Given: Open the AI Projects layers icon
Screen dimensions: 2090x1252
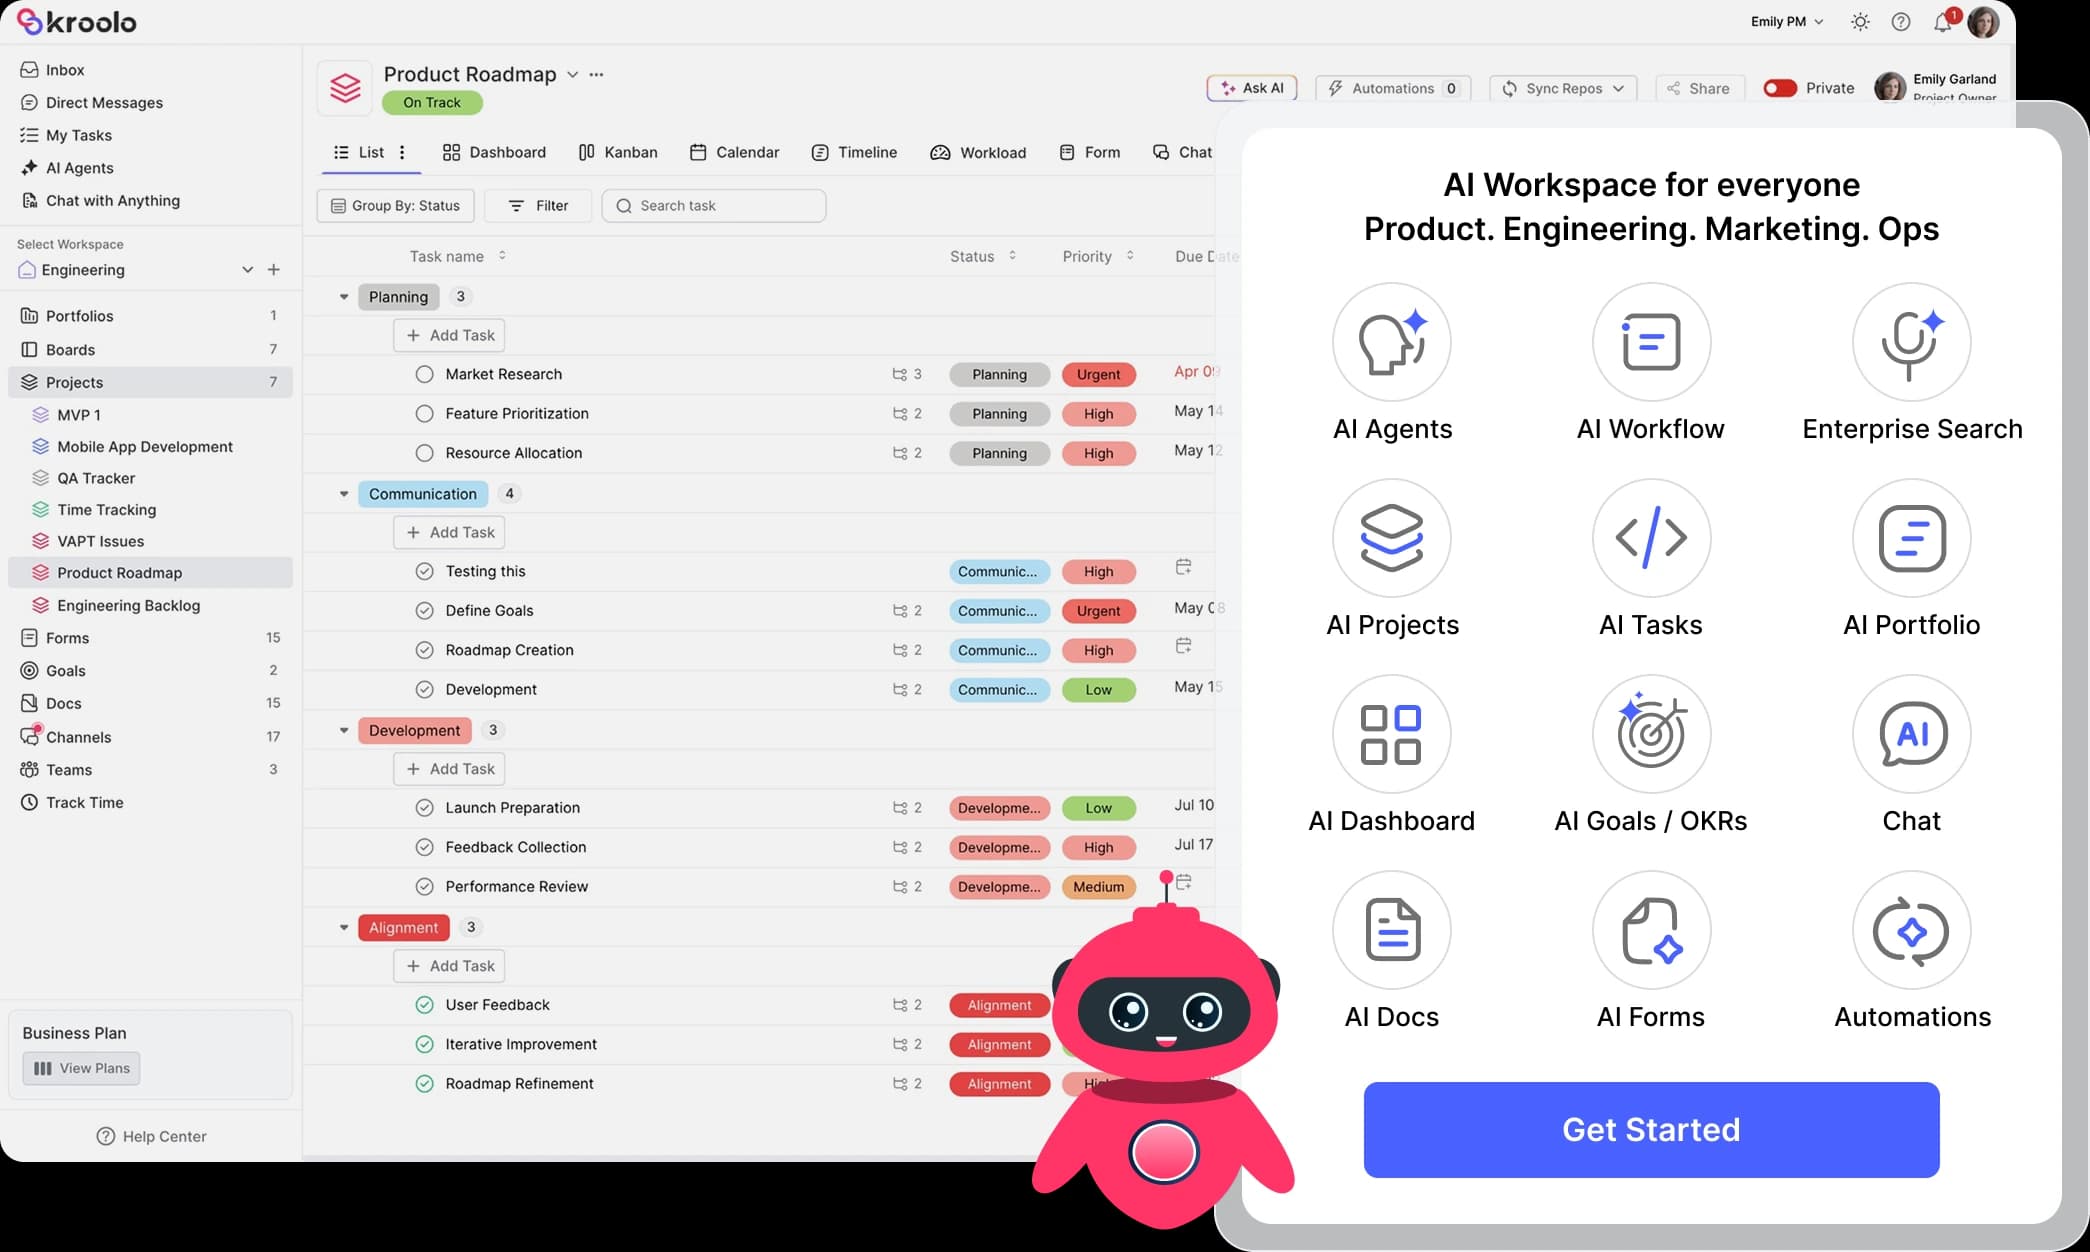Looking at the screenshot, I should pos(1391,538).
